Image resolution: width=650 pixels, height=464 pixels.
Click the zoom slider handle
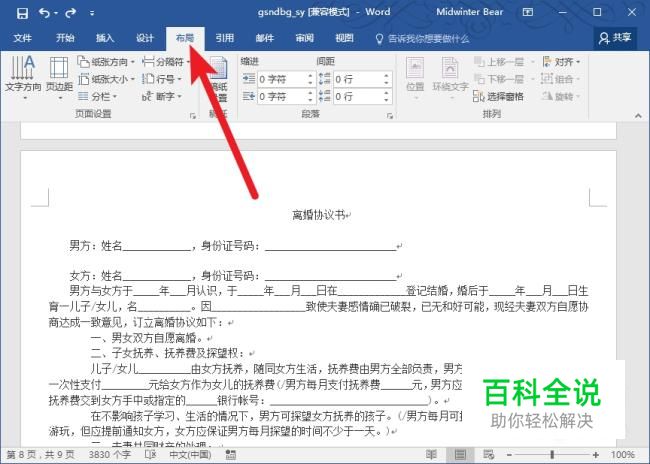coord(552,455)
